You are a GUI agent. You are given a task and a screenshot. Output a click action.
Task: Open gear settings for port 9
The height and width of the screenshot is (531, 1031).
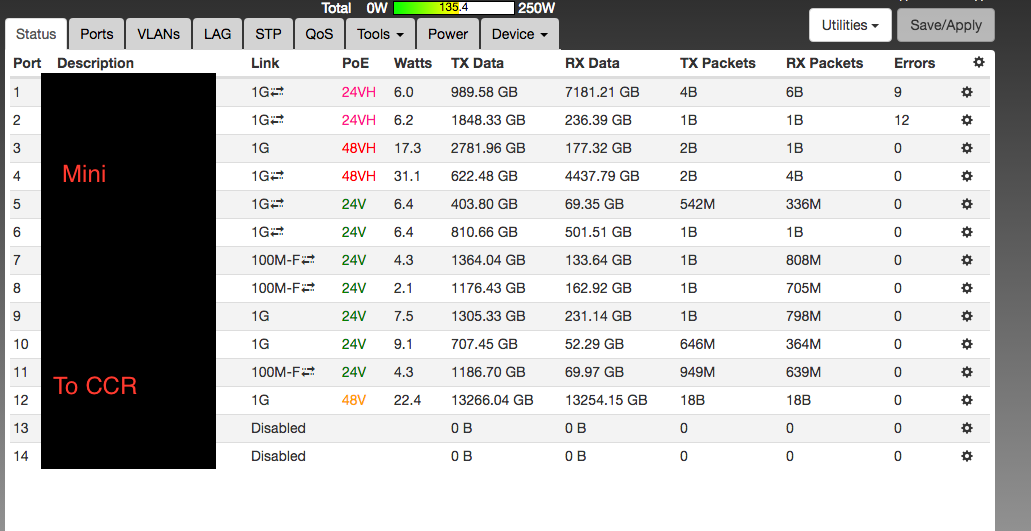click(x=967, y=316)
